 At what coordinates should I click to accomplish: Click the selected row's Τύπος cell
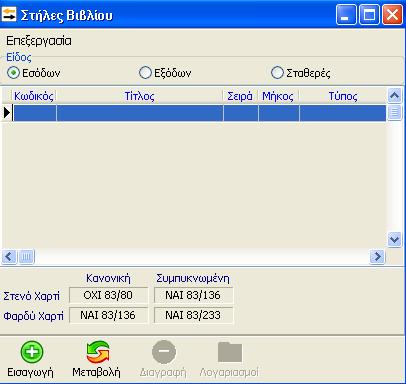[343, 113]
